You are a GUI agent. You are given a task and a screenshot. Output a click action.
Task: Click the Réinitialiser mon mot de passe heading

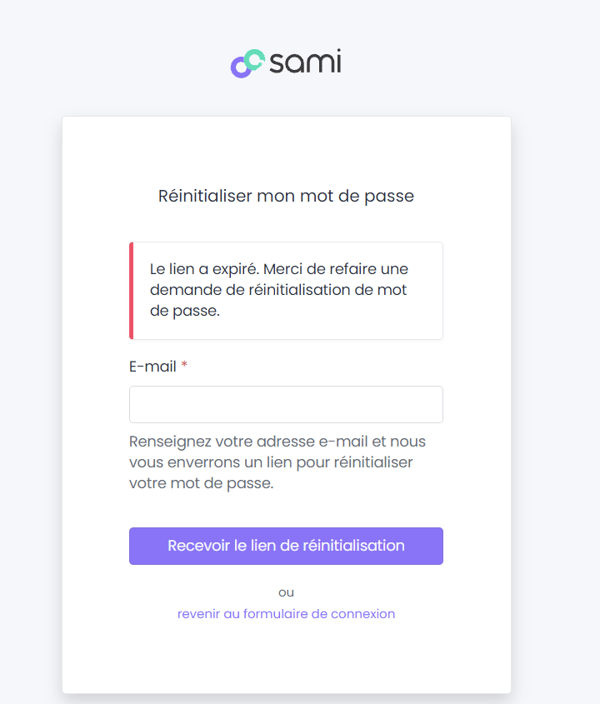[x=286, y=196]
